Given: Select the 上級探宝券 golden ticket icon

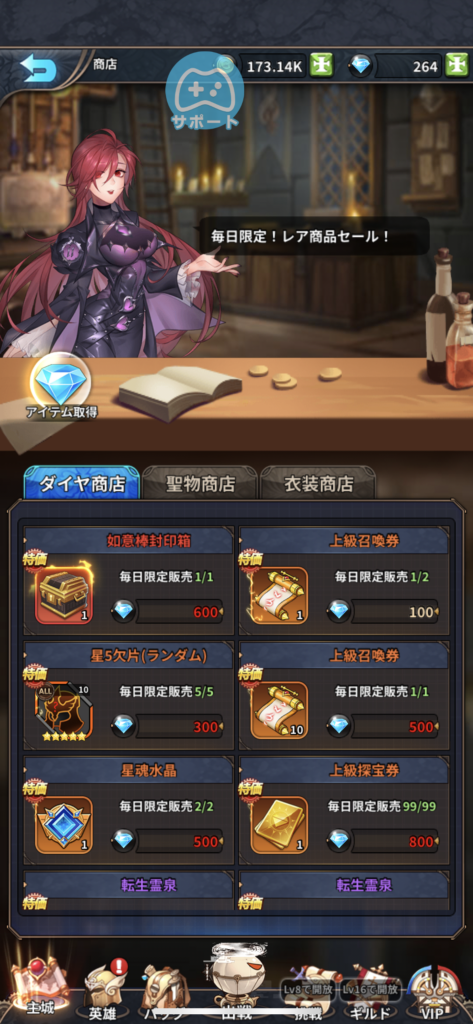Looking at the screenshot, I should point(280,825).
